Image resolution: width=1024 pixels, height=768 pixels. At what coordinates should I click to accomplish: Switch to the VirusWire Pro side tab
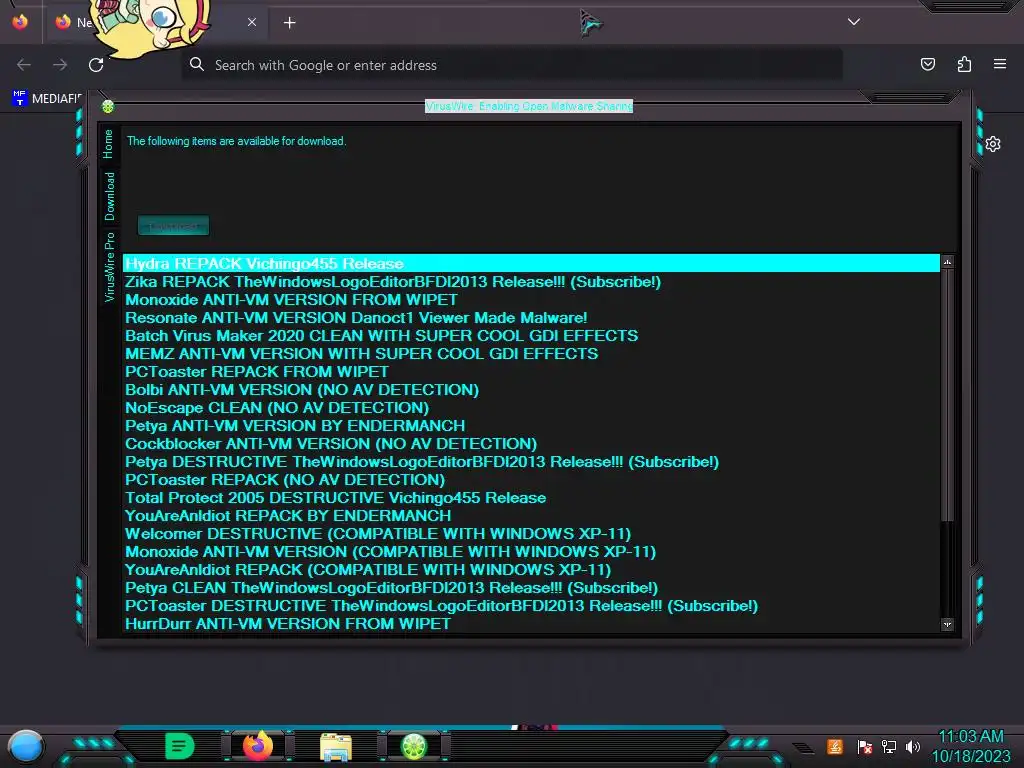pyautogui.click(x=109, y=266)
